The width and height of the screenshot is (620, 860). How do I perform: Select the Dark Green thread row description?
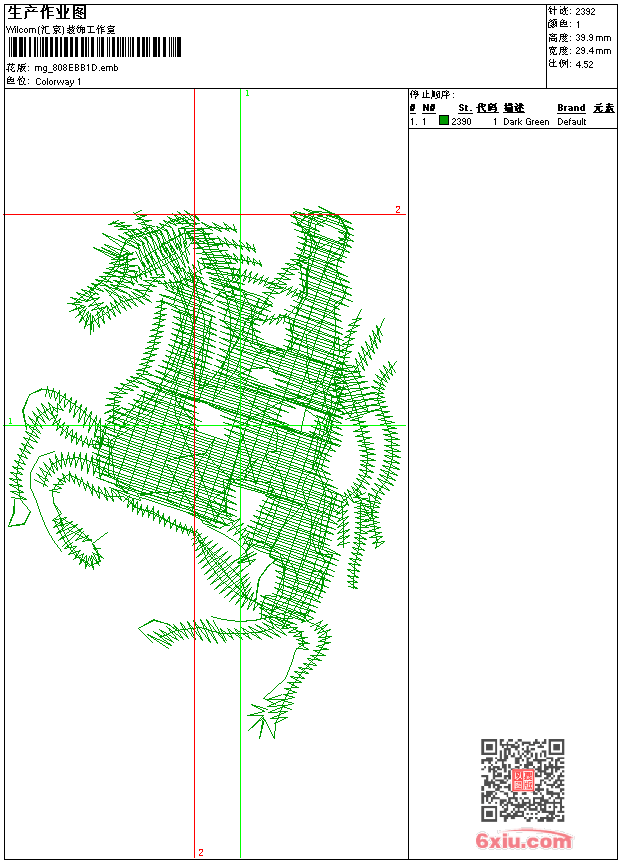point(526,122)
